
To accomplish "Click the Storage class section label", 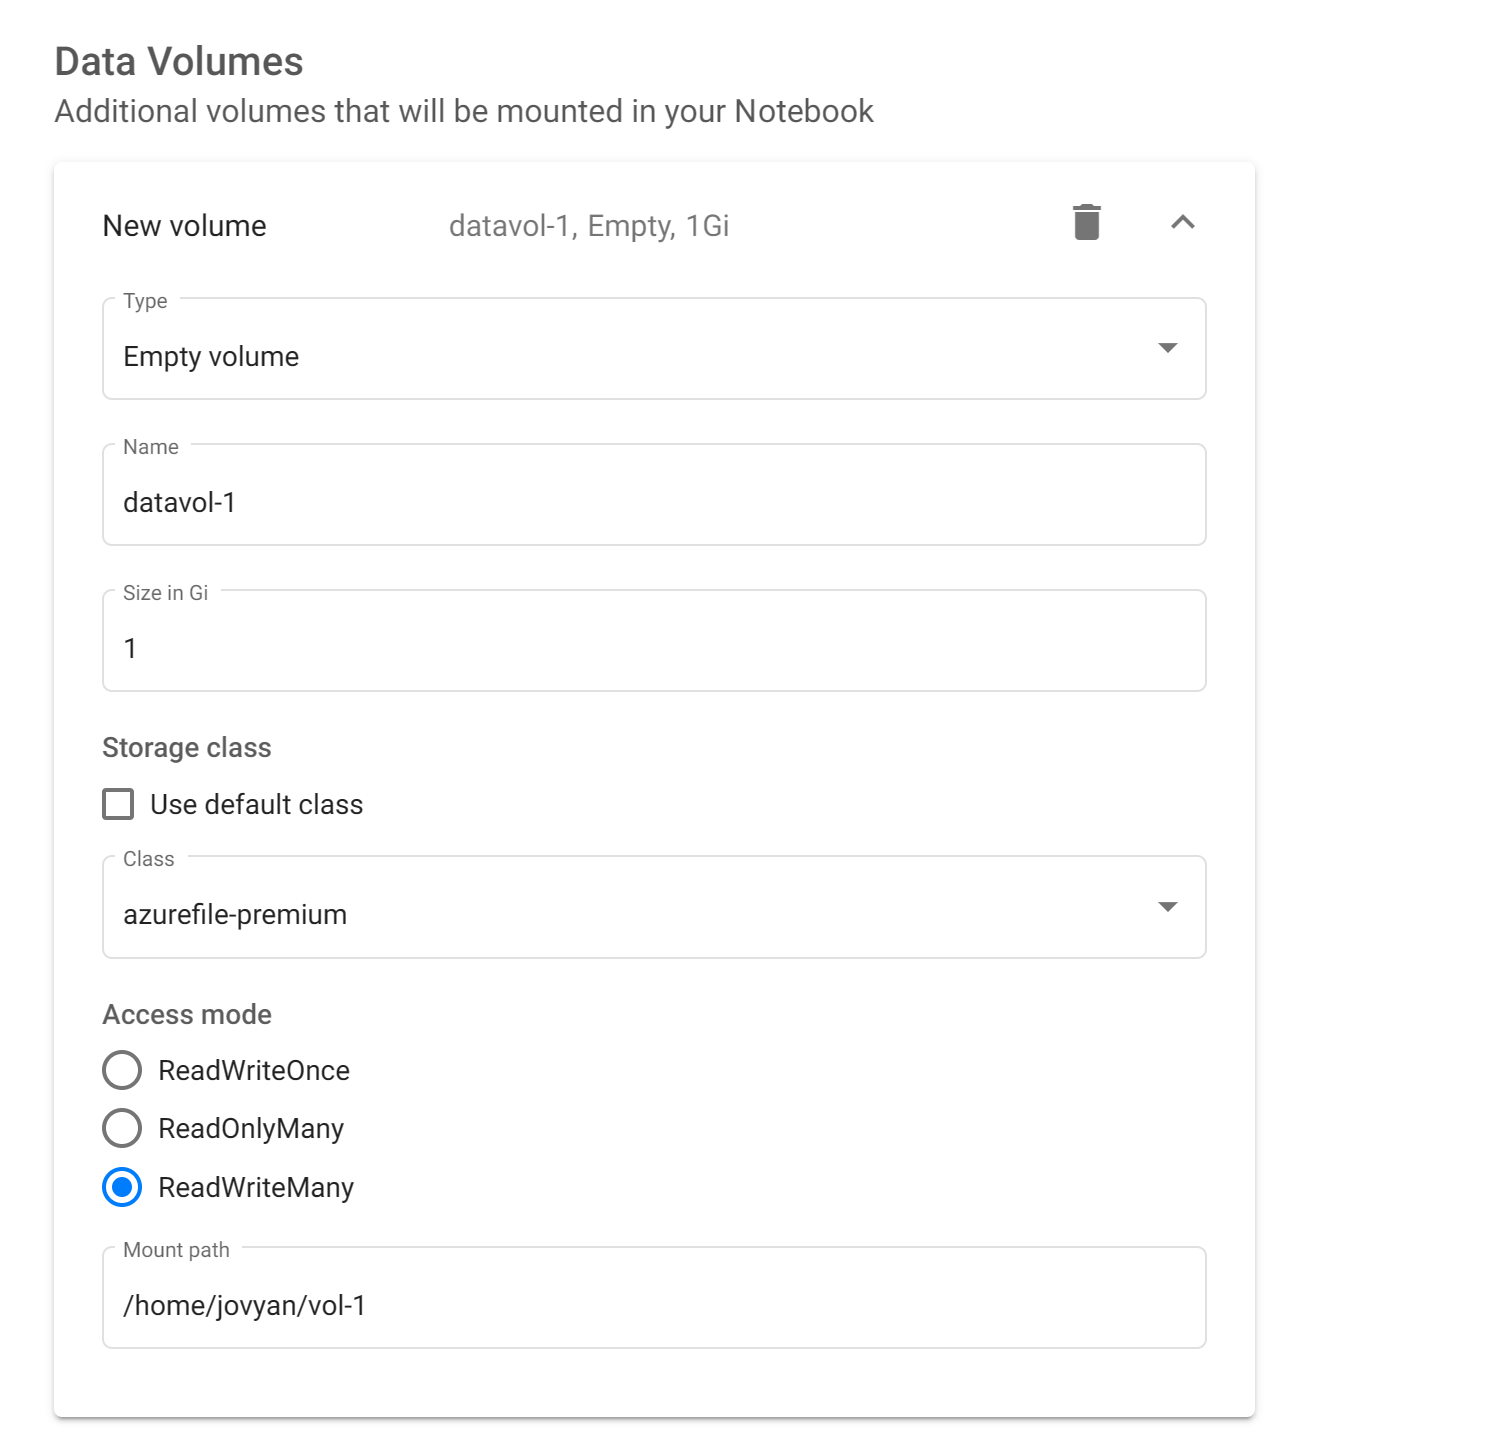I will [x=187, y=748].
